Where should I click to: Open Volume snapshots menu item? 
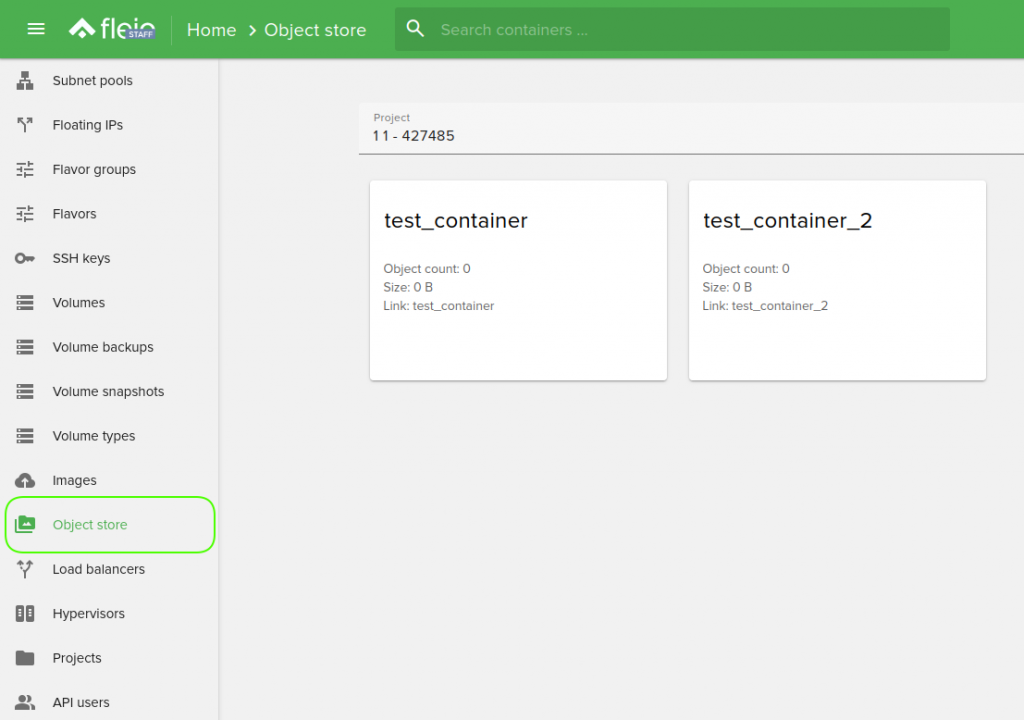click(108, 391)
